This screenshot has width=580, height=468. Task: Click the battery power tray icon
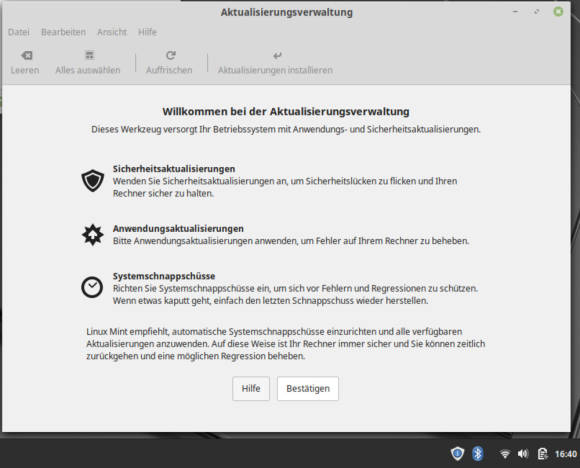(542, 454)
